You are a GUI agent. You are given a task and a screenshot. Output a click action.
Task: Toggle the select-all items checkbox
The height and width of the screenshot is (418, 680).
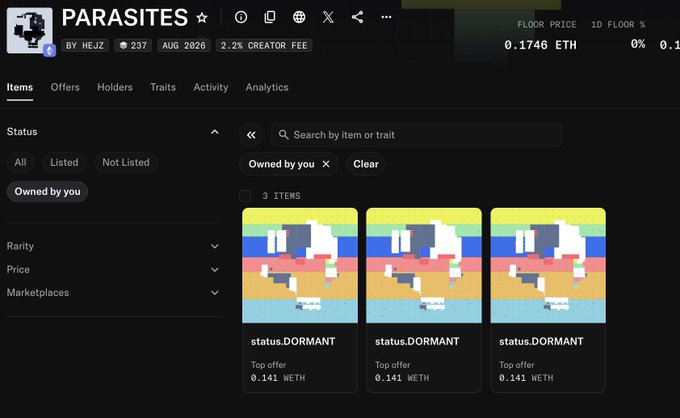click(x=245, y=196)
